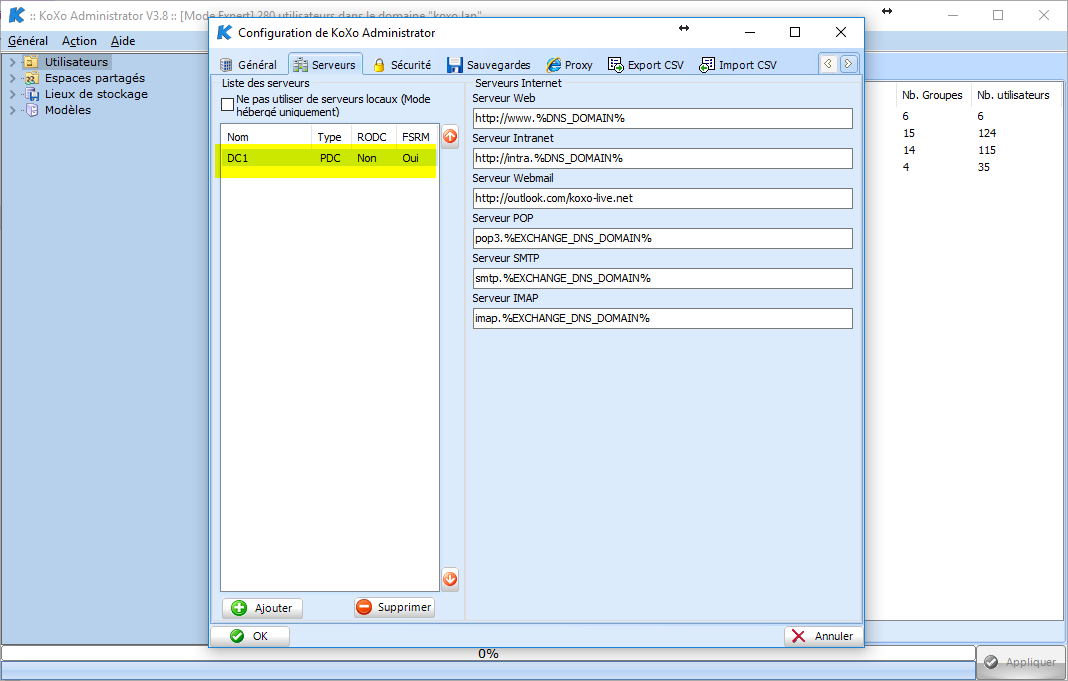The width and height of the screenshot is (1068, 681).
Task: Click the Serveur POP input field
Action: 663,238
